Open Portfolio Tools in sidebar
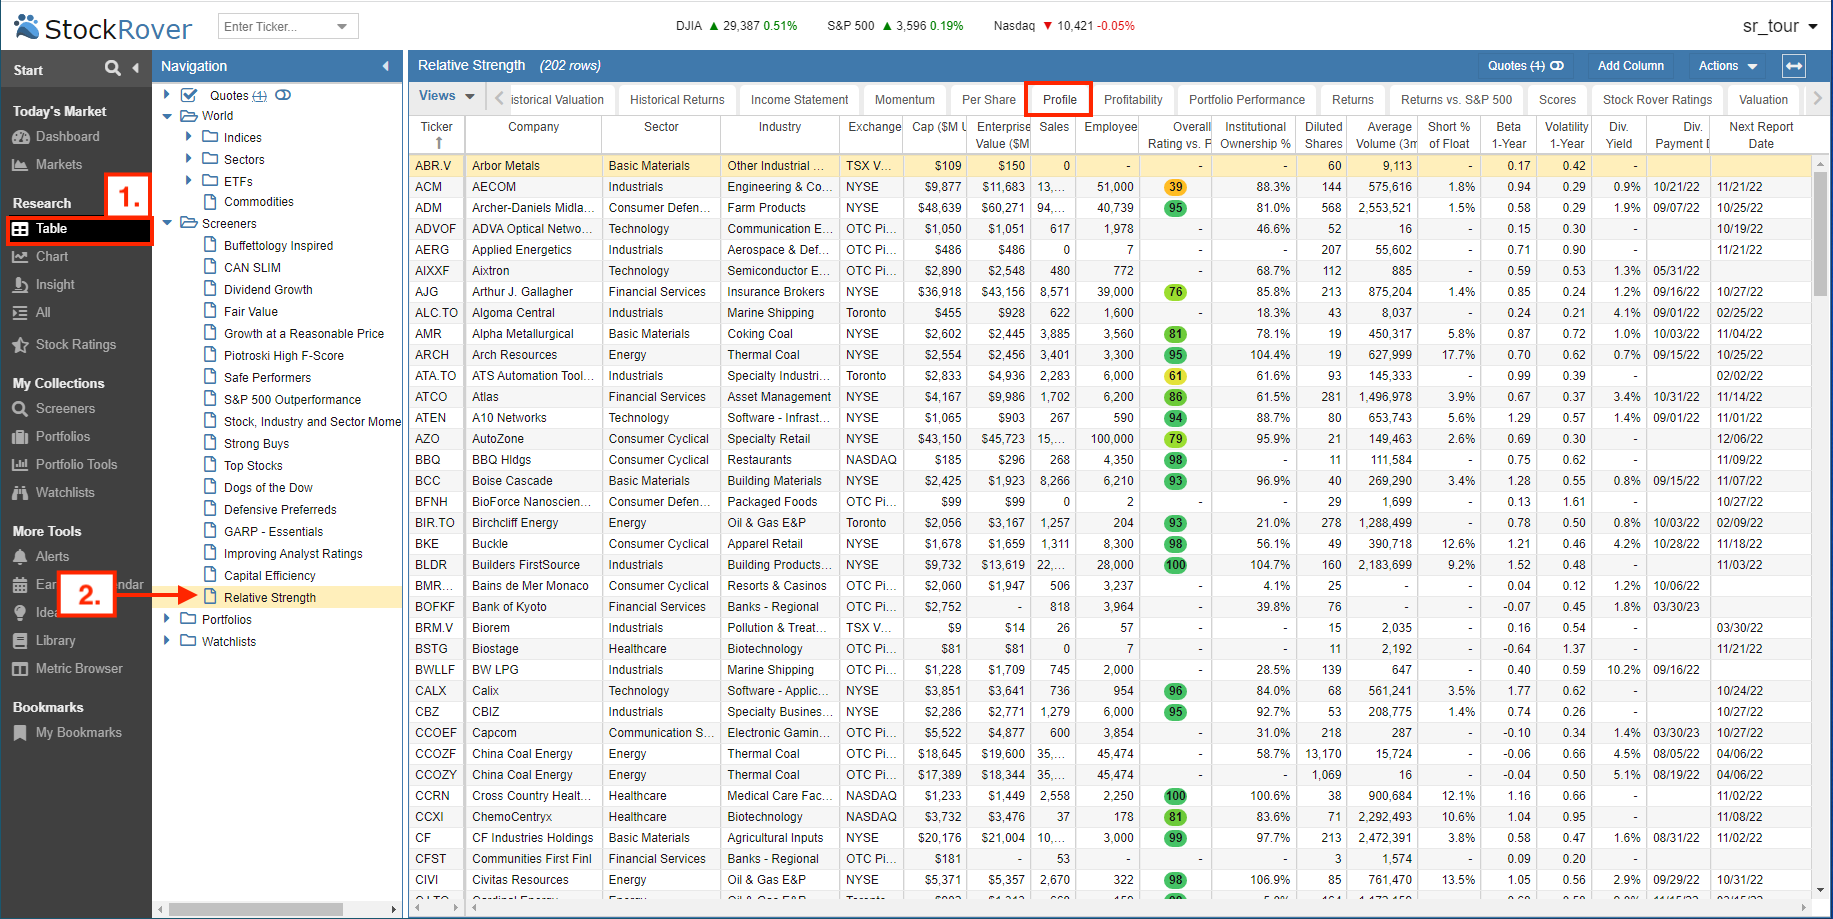1833x919 pixels. click(76, 464)
